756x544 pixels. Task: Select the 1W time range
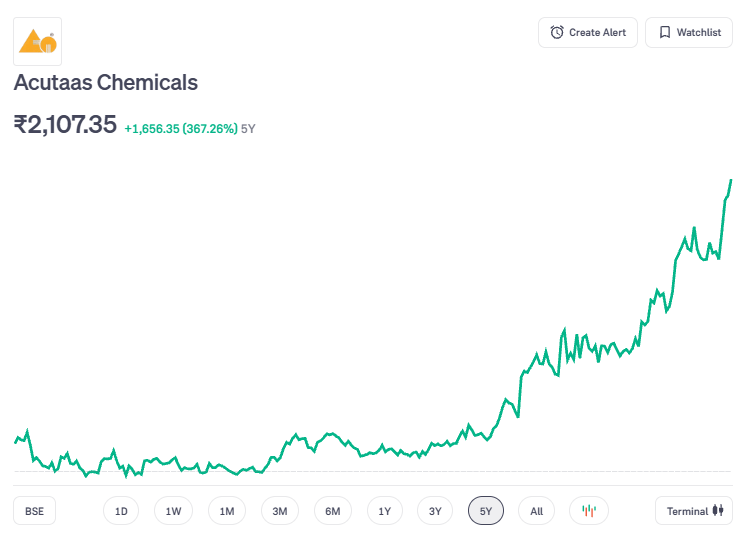click(173, 511)
